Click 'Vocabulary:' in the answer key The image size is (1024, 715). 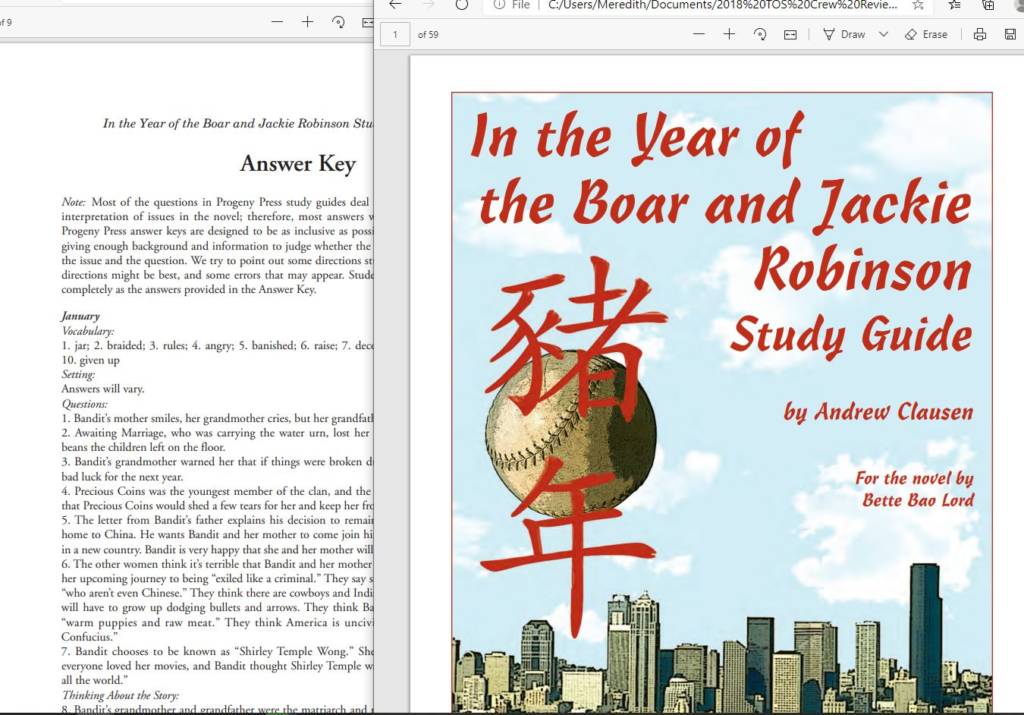tap(88, 331)
